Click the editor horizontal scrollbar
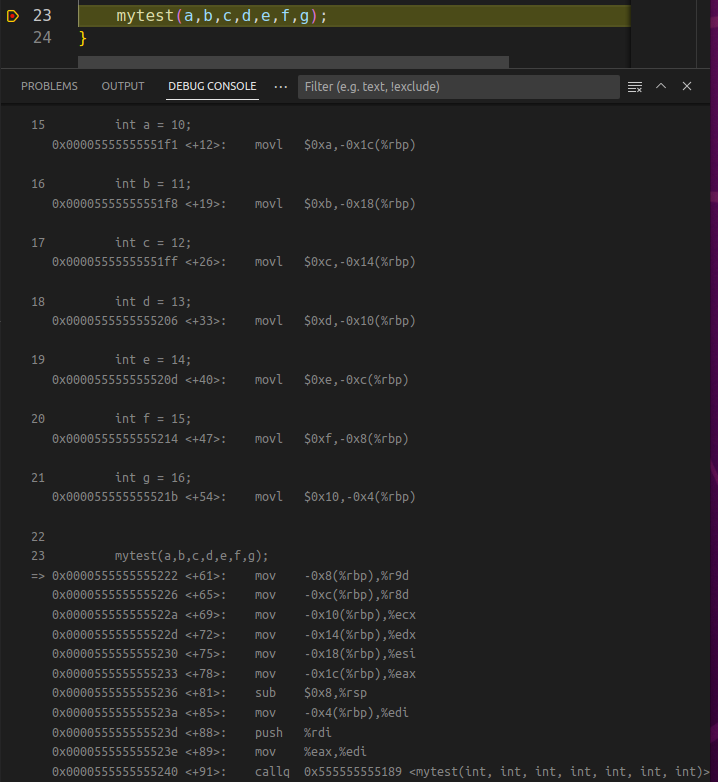718x782 pixels. coord(293,62)
